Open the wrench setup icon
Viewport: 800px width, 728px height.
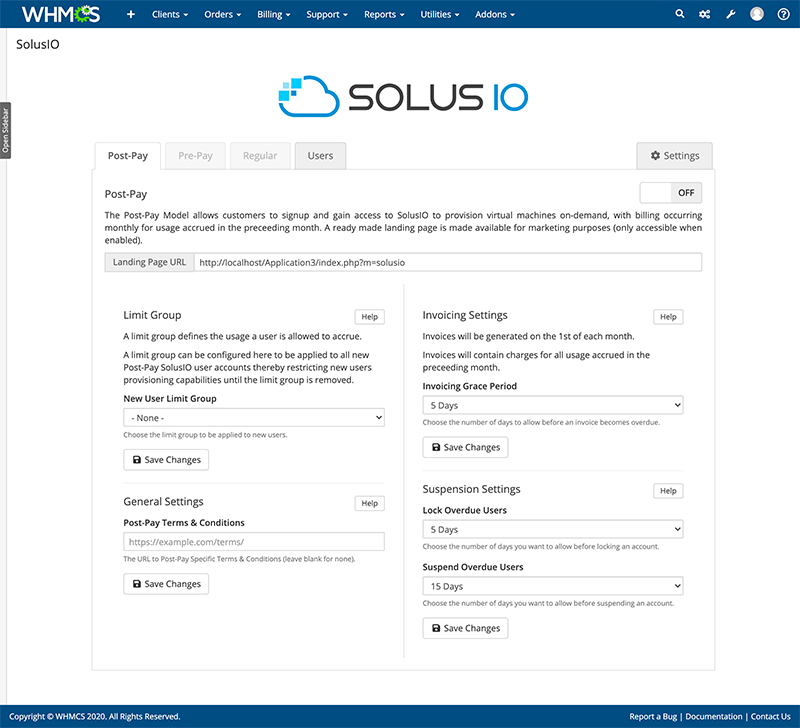click(731, 15)
